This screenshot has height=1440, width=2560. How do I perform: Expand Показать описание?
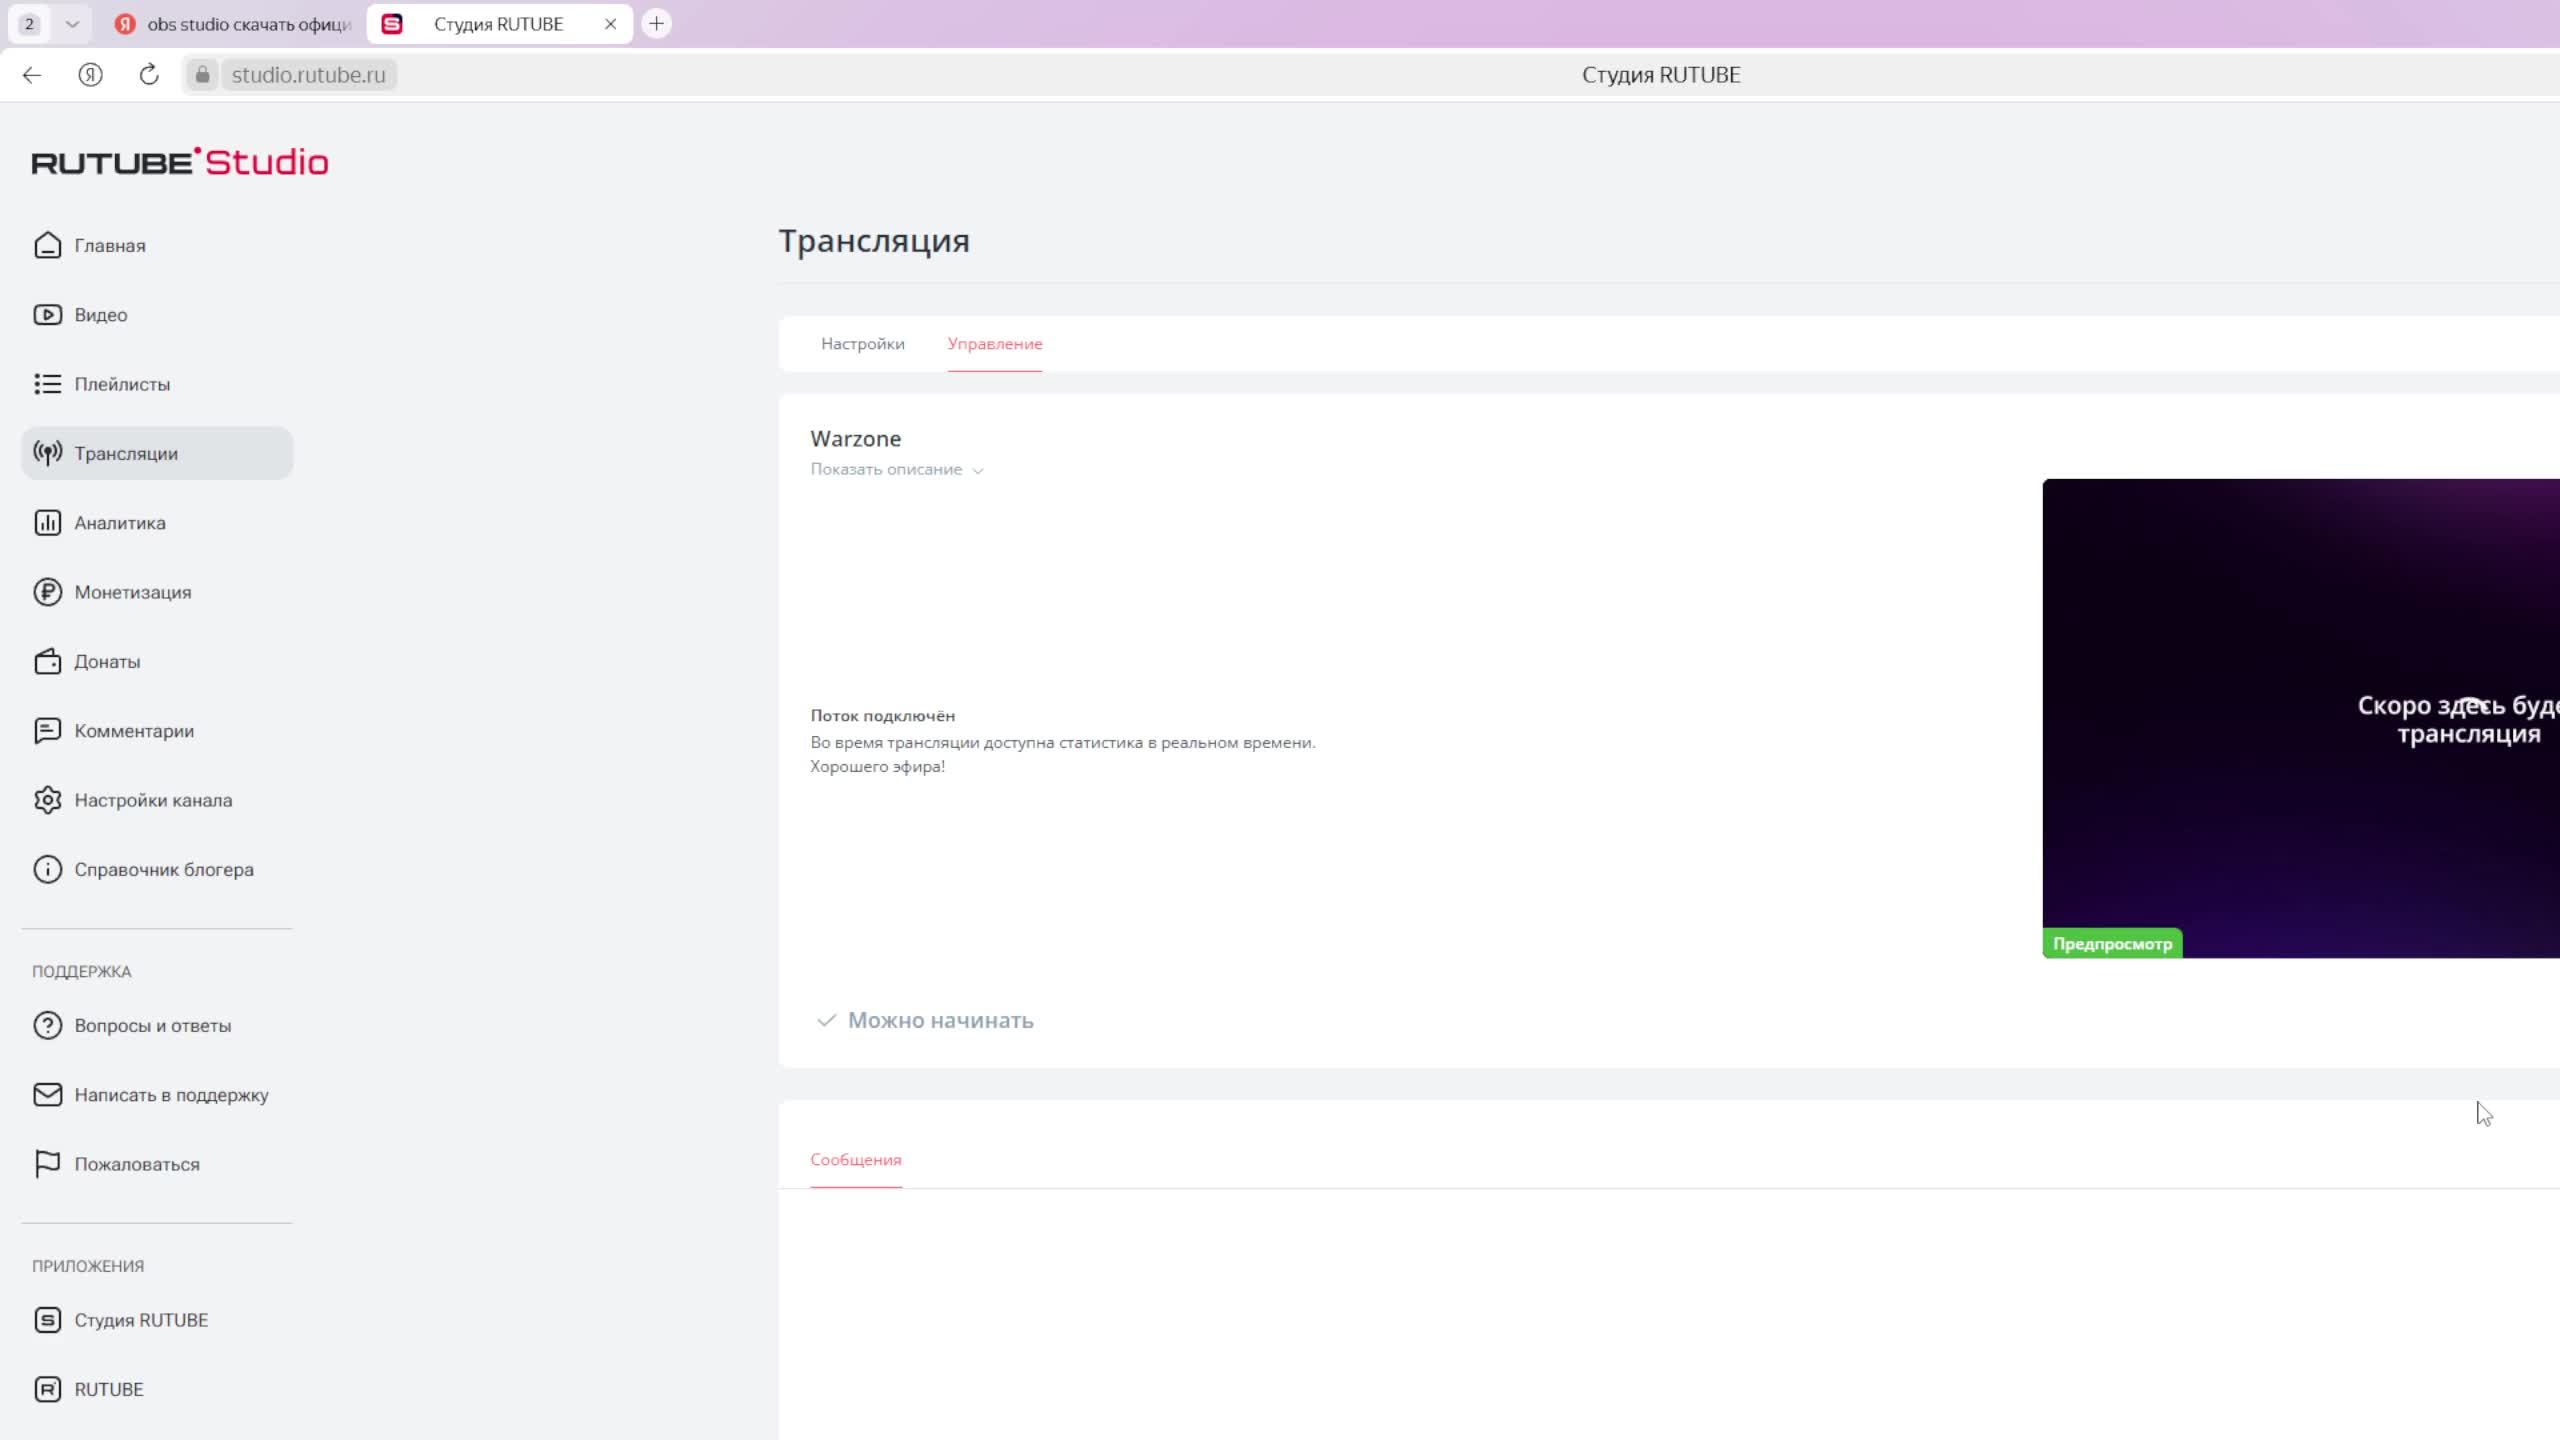(x=897, y=469)
